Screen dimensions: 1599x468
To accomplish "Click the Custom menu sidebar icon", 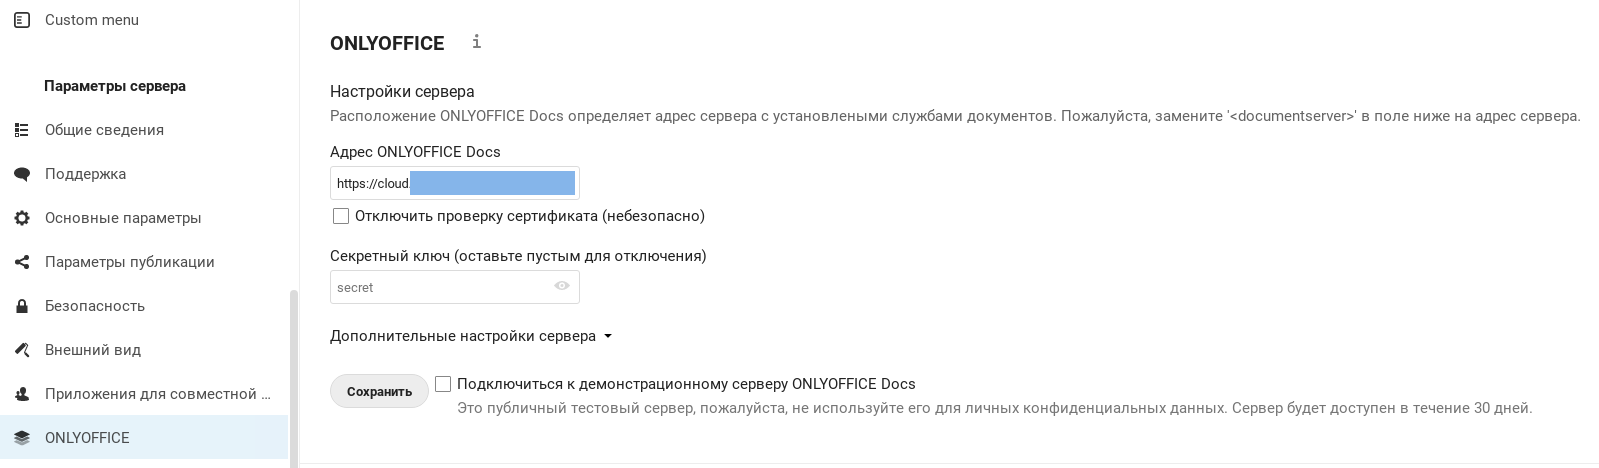I will click(22, 20).
